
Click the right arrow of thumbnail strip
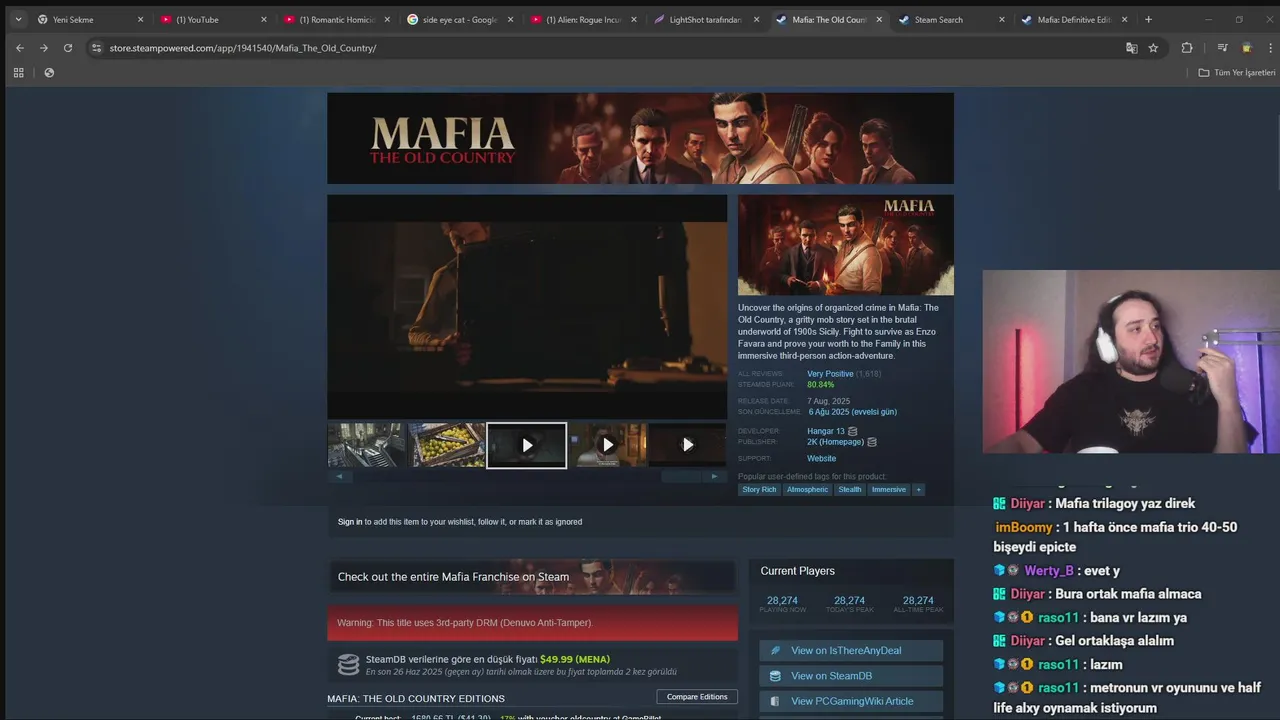714,476
